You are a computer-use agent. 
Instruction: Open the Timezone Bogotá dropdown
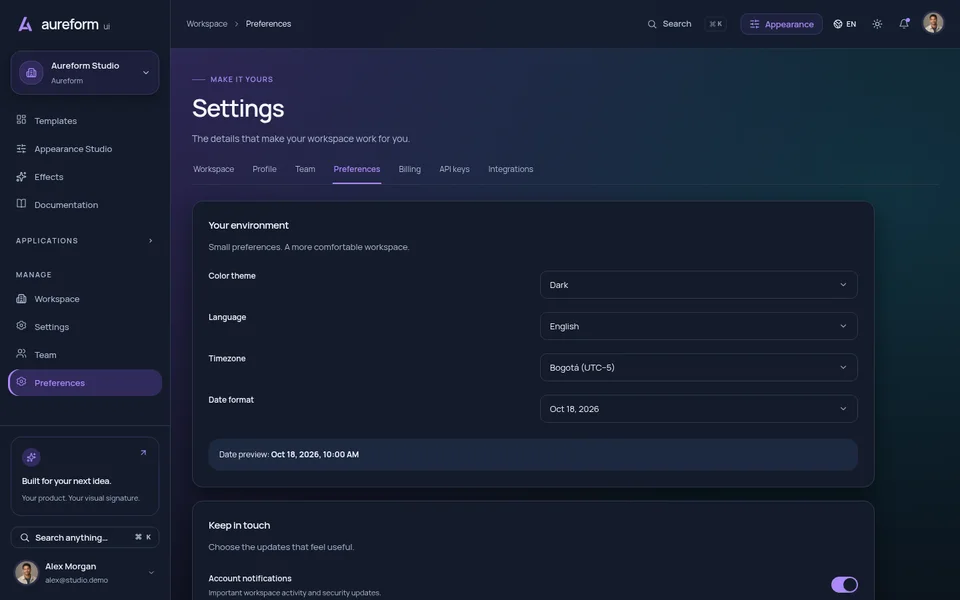(699, 367)
